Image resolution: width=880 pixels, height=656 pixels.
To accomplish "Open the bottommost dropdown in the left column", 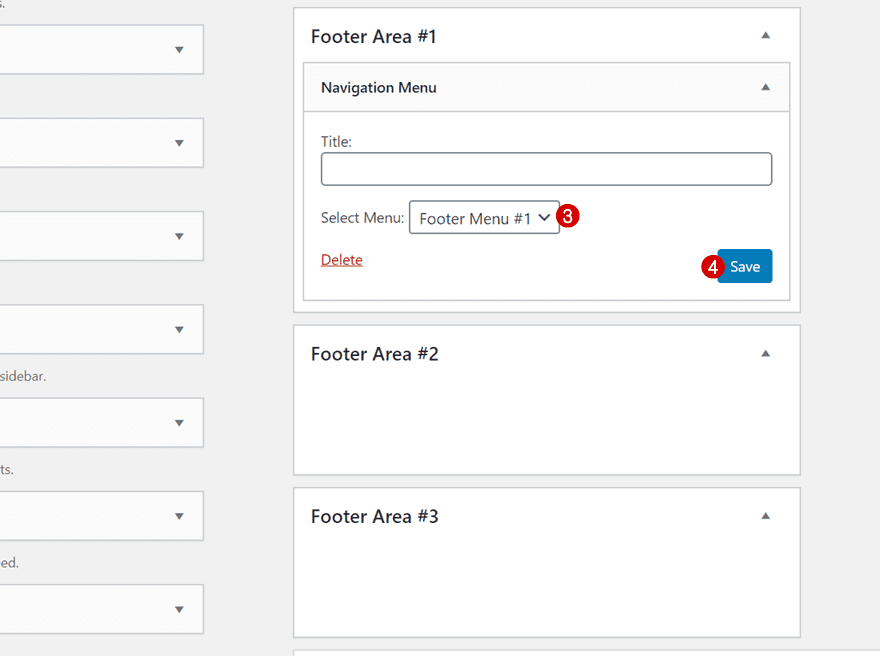I will [x=100, y=609].
